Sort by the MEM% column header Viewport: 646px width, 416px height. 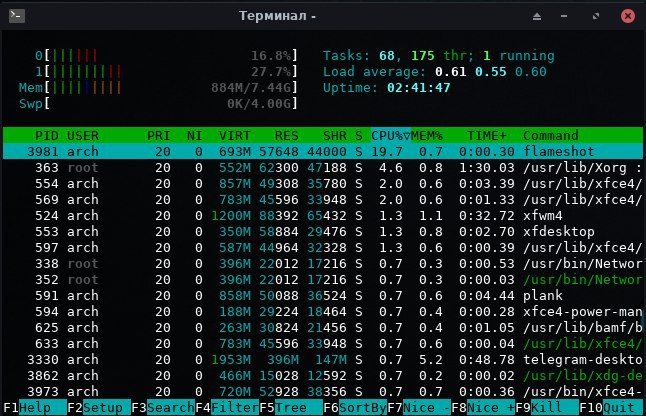[x=427, y=136]
